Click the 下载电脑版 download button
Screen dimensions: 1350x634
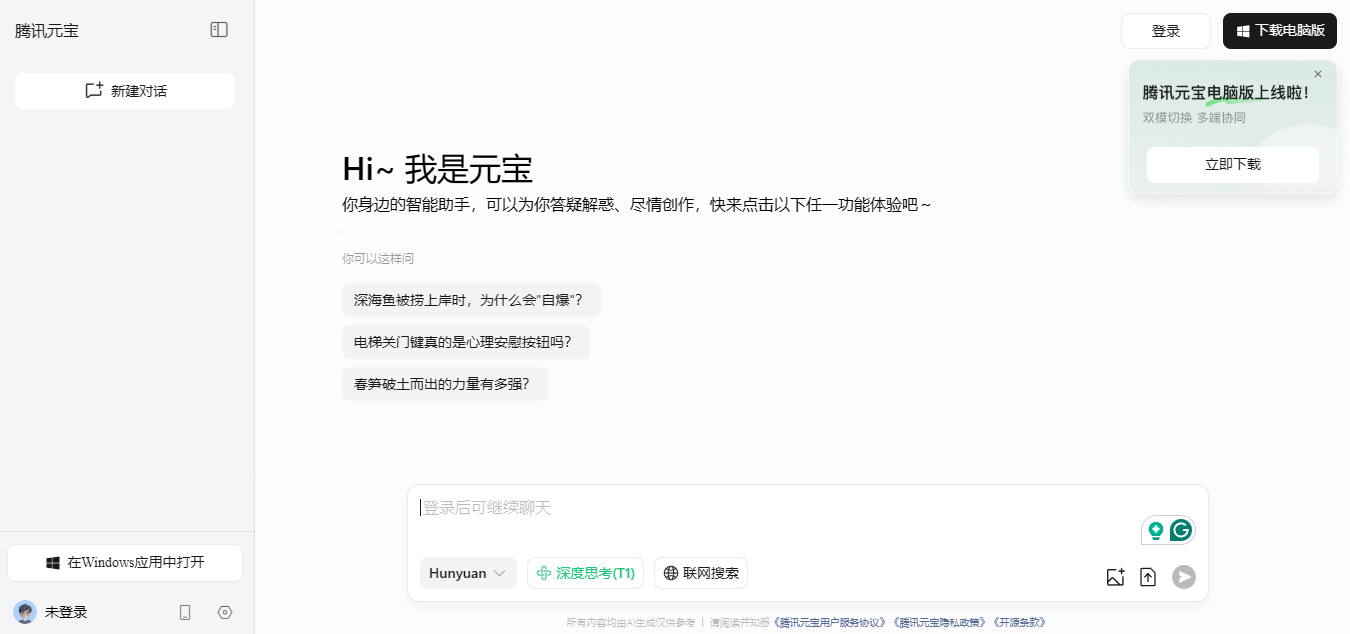click(x=1280, y=31)
